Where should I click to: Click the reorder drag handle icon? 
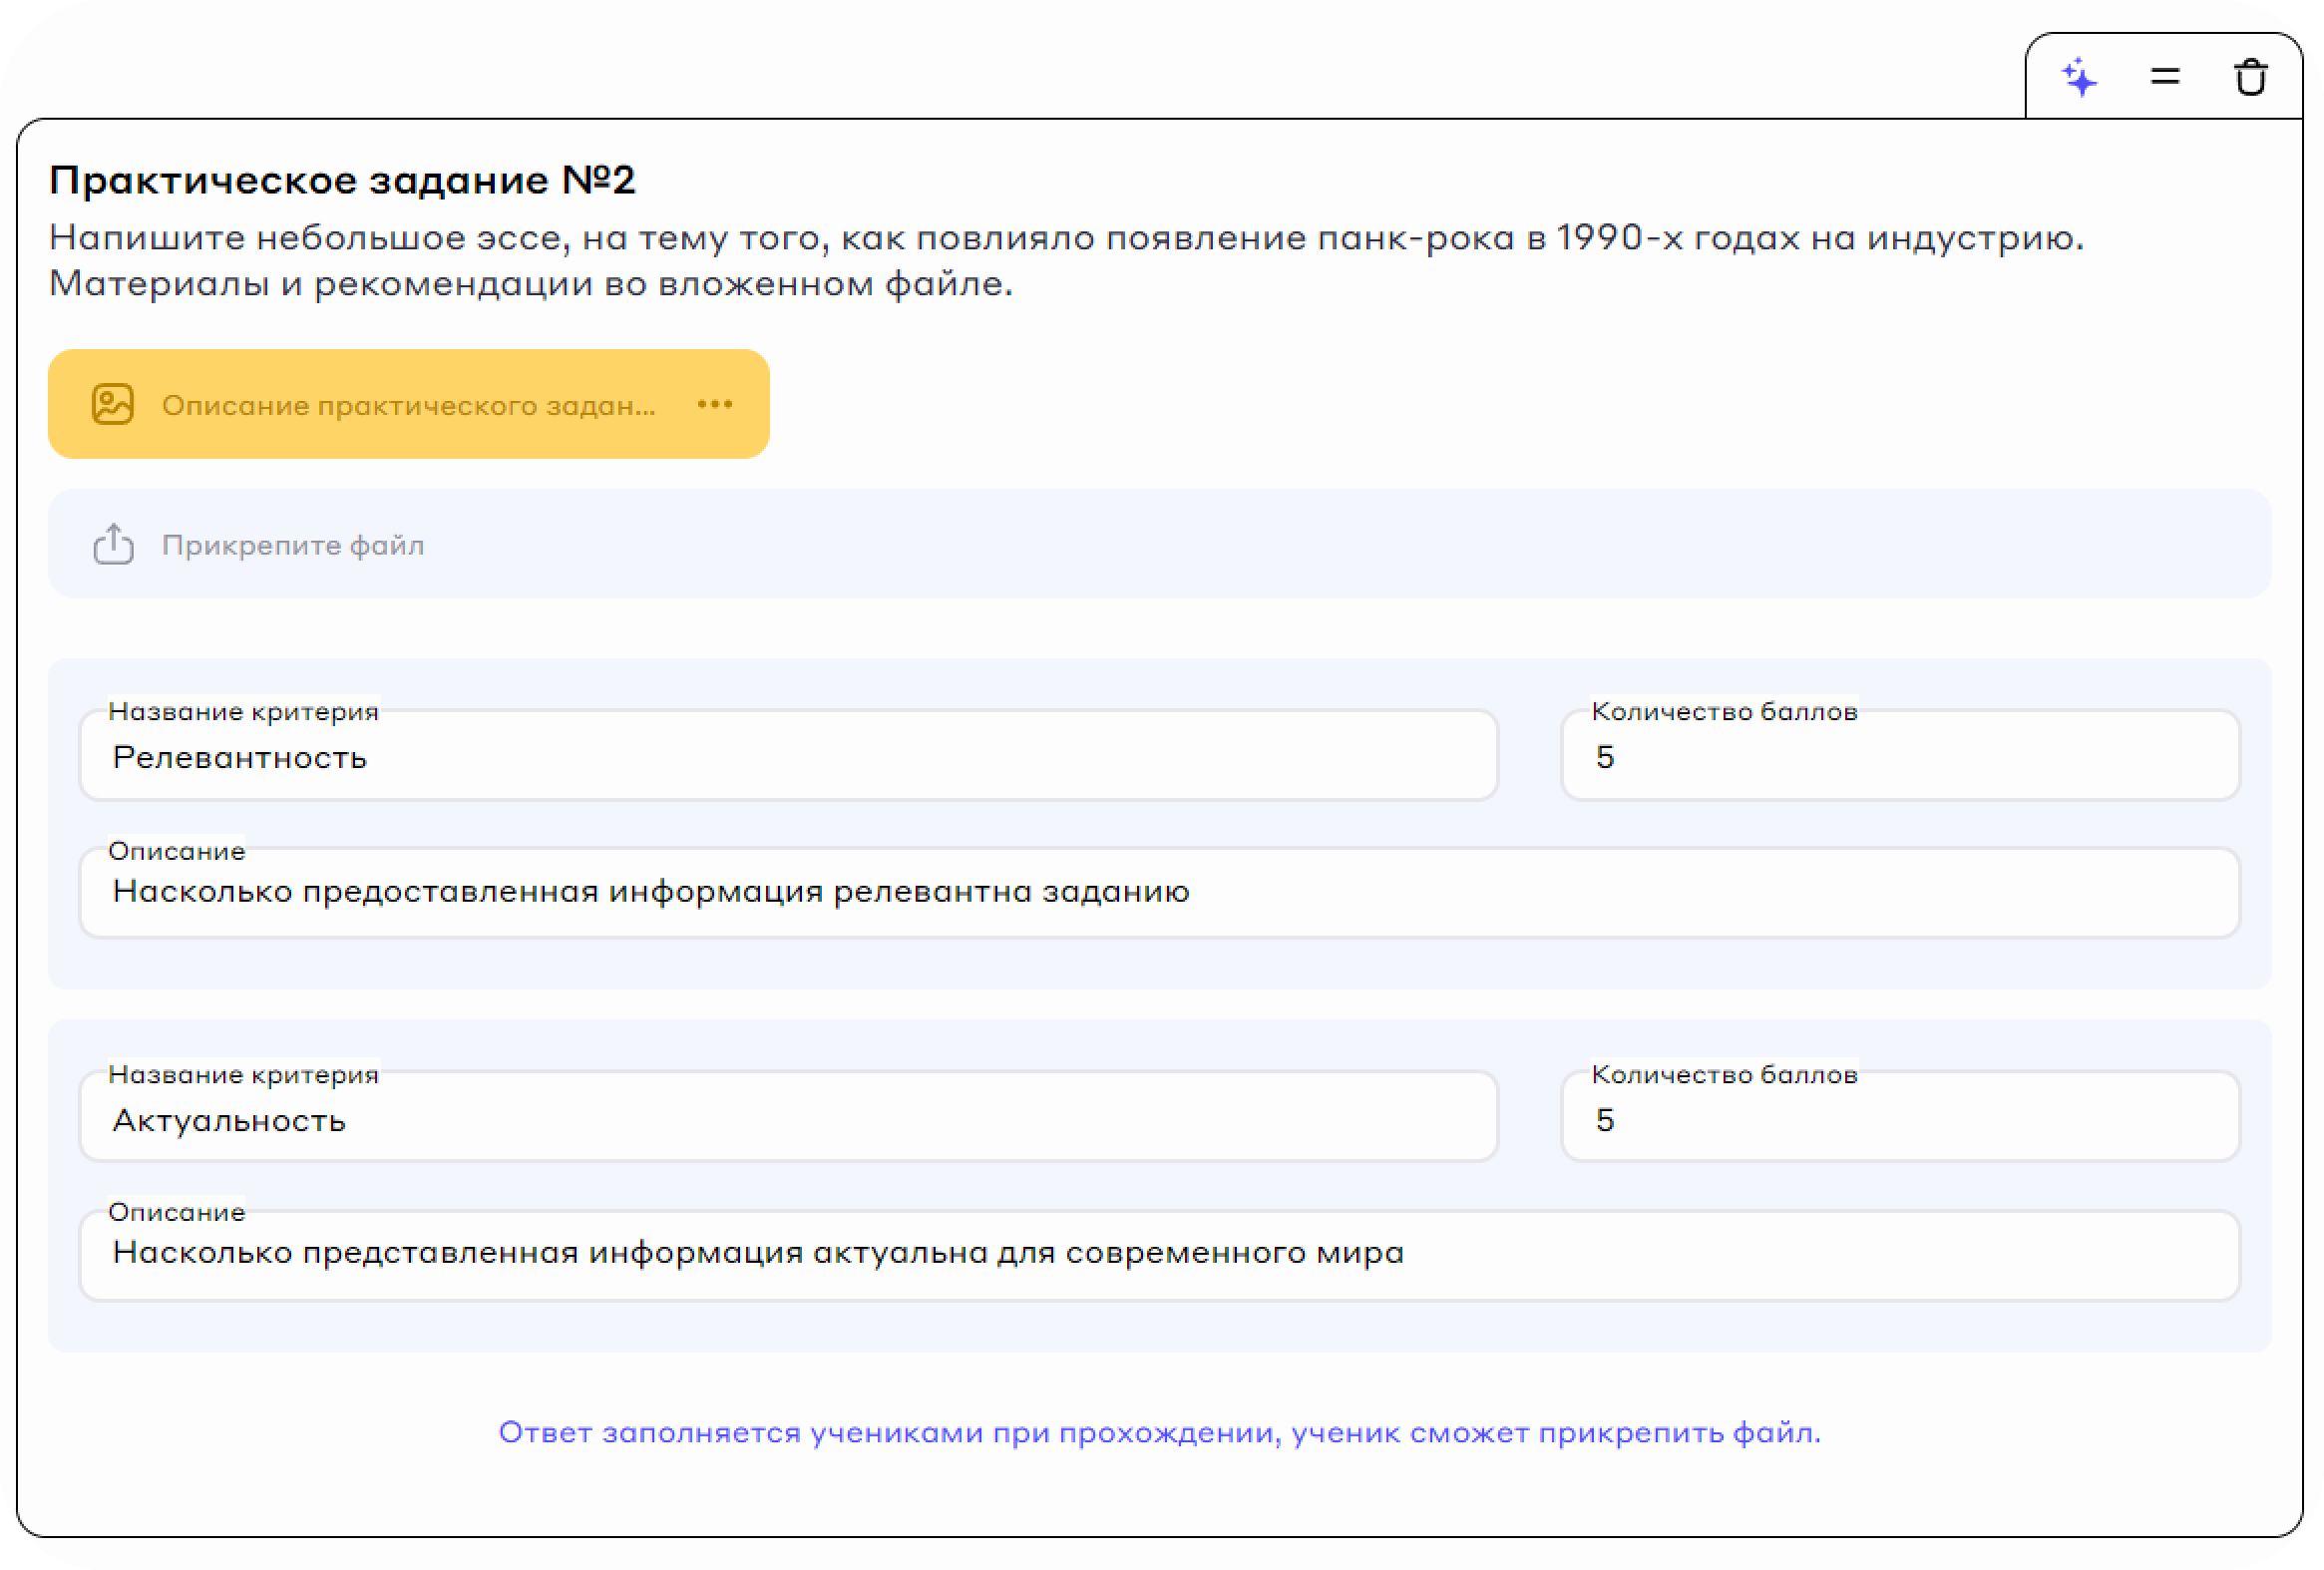pyautogui.click(x=2165, y=77)
